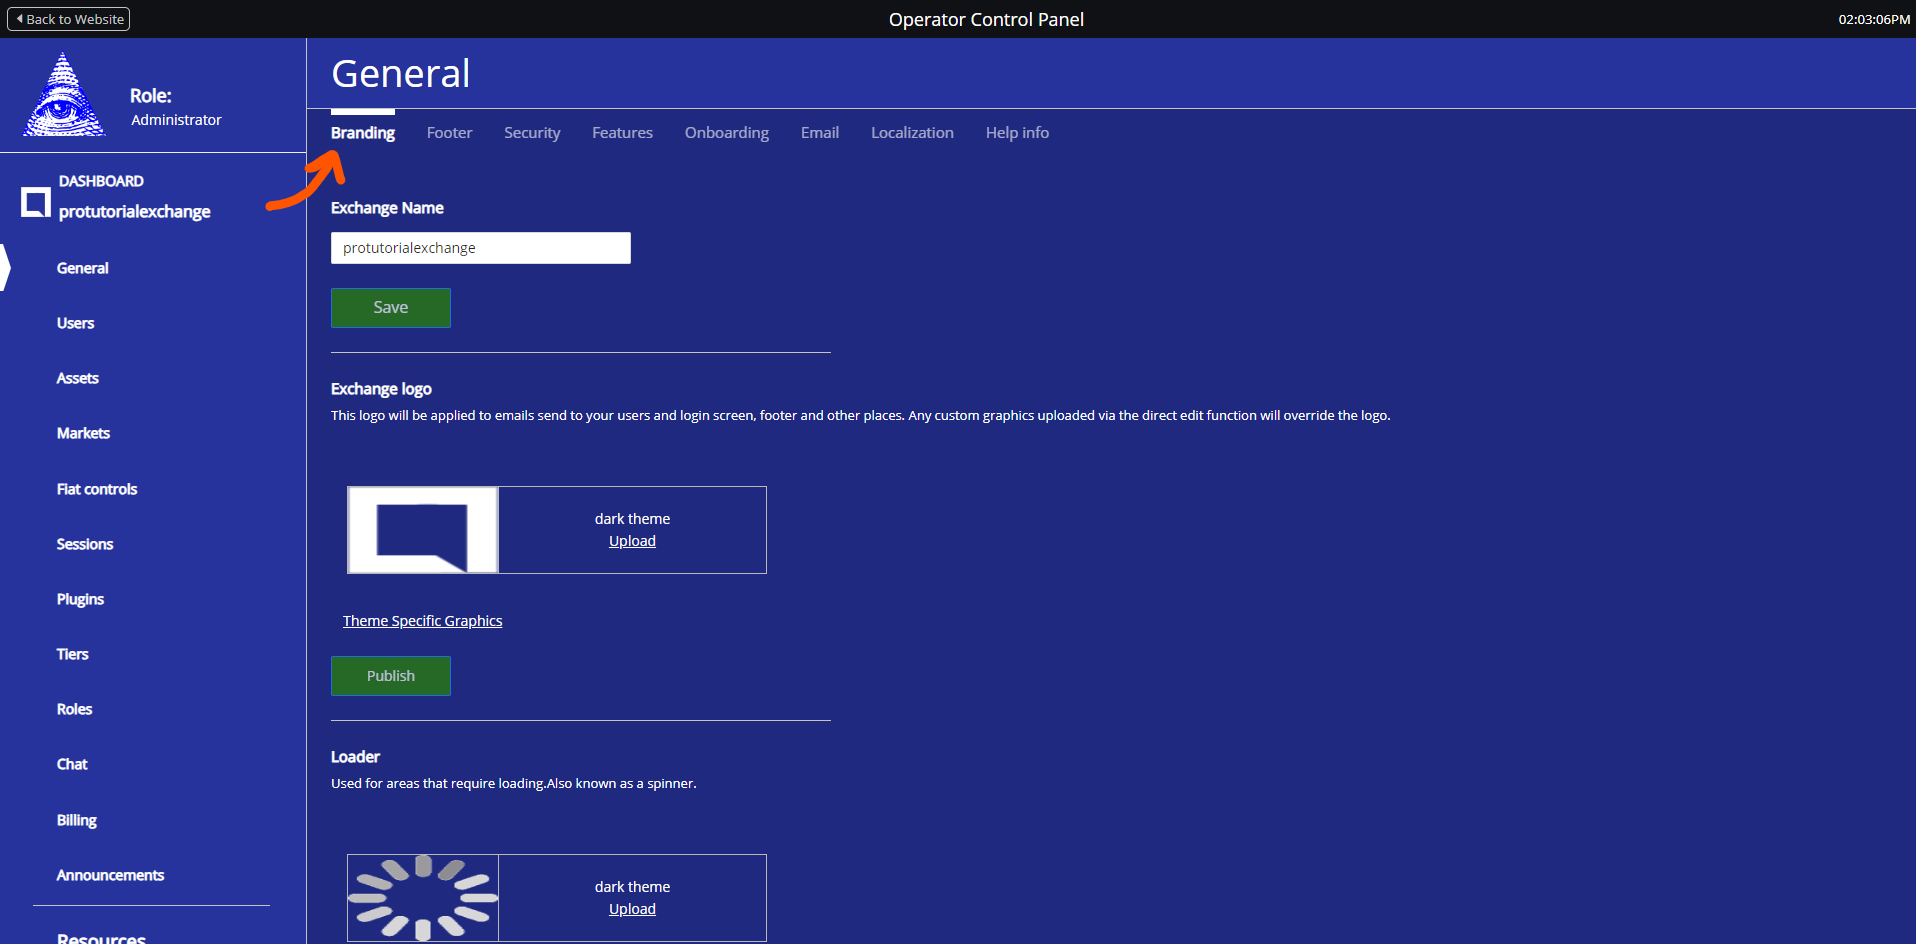Open Theme Specific Graphics link
The width and height of the screenshot is (1916, 944).
[x=422, y=621]
